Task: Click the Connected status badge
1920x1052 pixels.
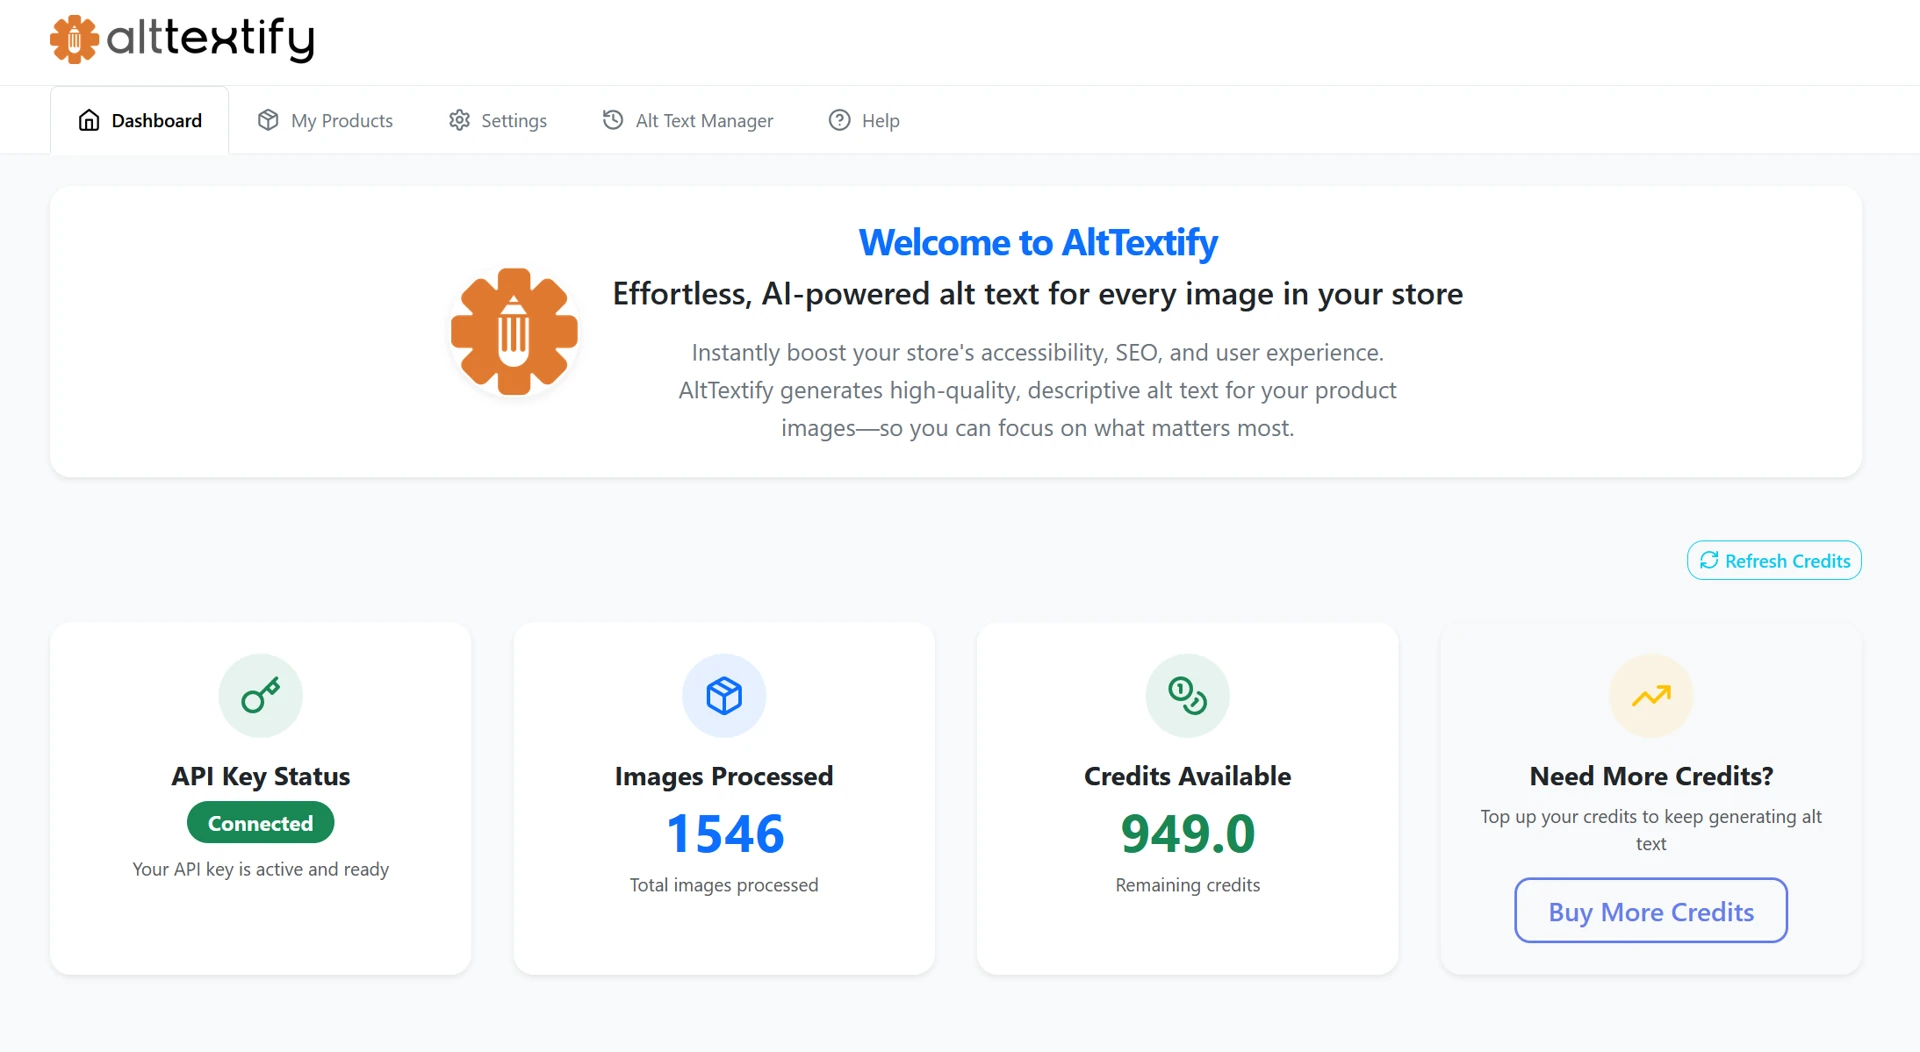Action: pos(260,822)
